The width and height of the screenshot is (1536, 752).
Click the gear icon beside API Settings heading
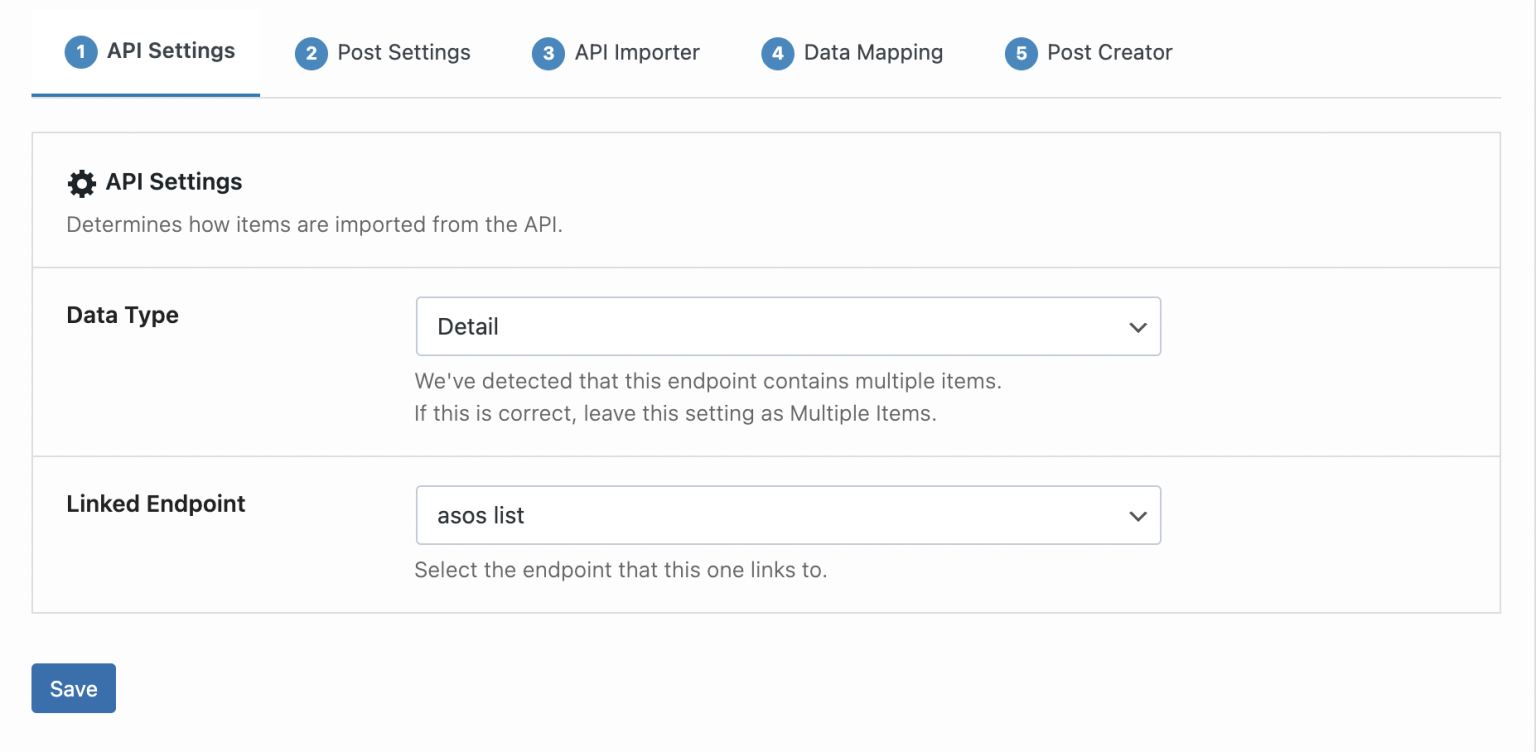click(81, 182)
